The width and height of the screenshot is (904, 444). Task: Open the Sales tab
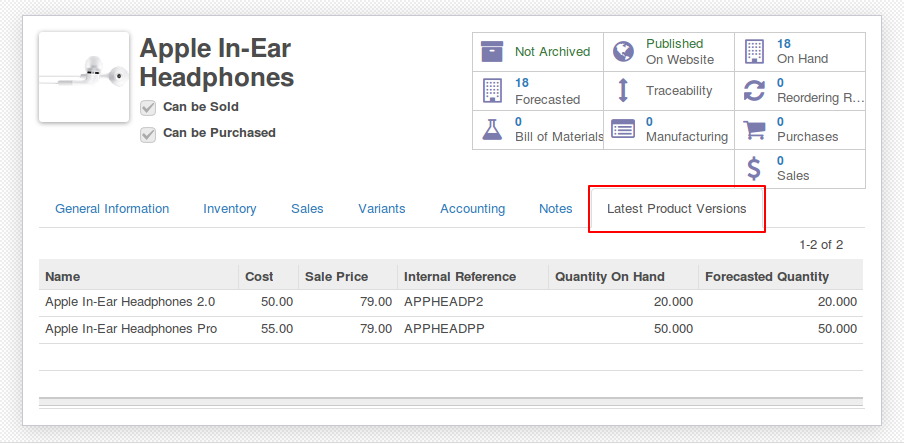point(307,209)
